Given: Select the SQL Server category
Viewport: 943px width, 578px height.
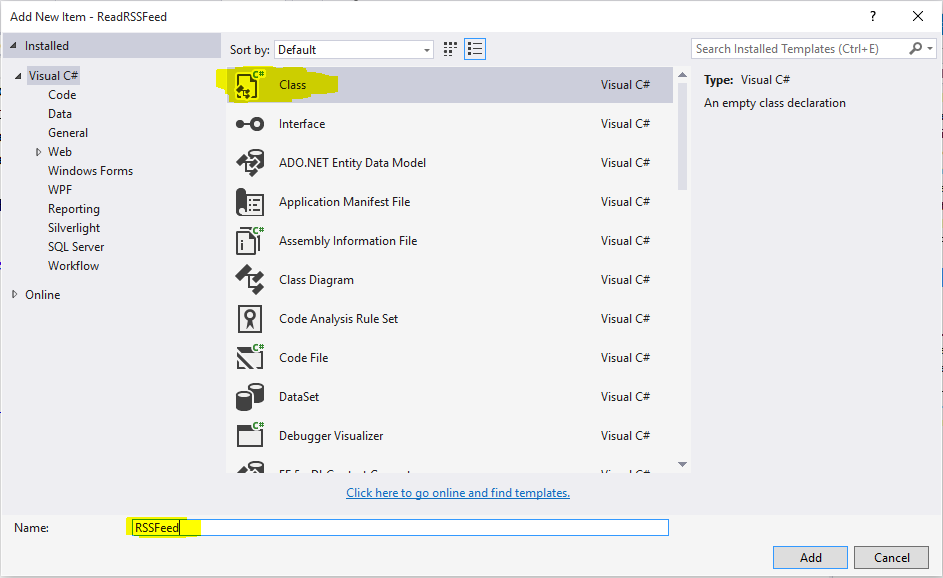Looking at the screenshot, I should (x=76, y=247).
